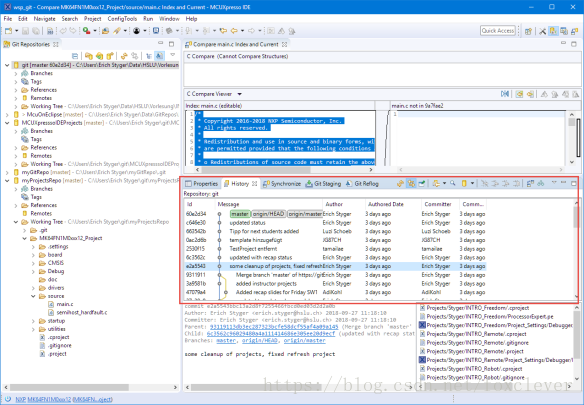
Task: Click the New wizard icon in main toolbar
Action: [8, 31]
